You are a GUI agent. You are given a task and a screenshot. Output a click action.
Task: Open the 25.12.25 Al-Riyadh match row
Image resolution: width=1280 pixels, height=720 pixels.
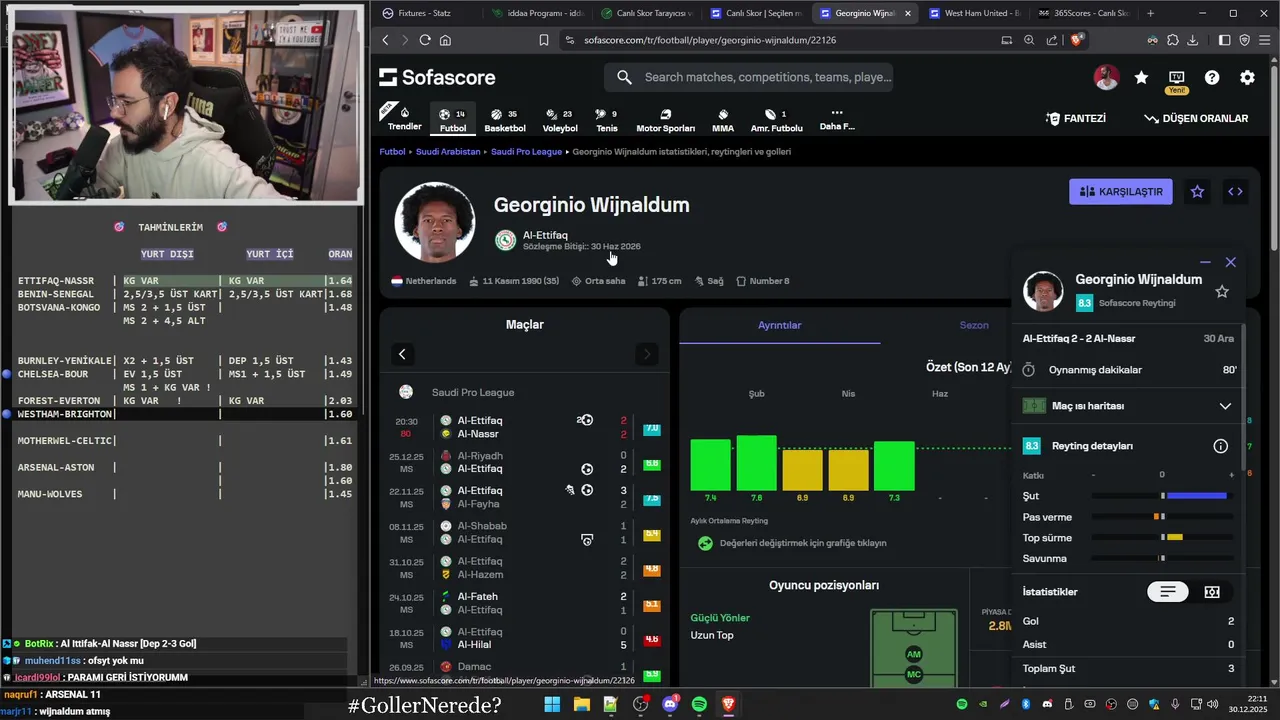coord(524,462)
